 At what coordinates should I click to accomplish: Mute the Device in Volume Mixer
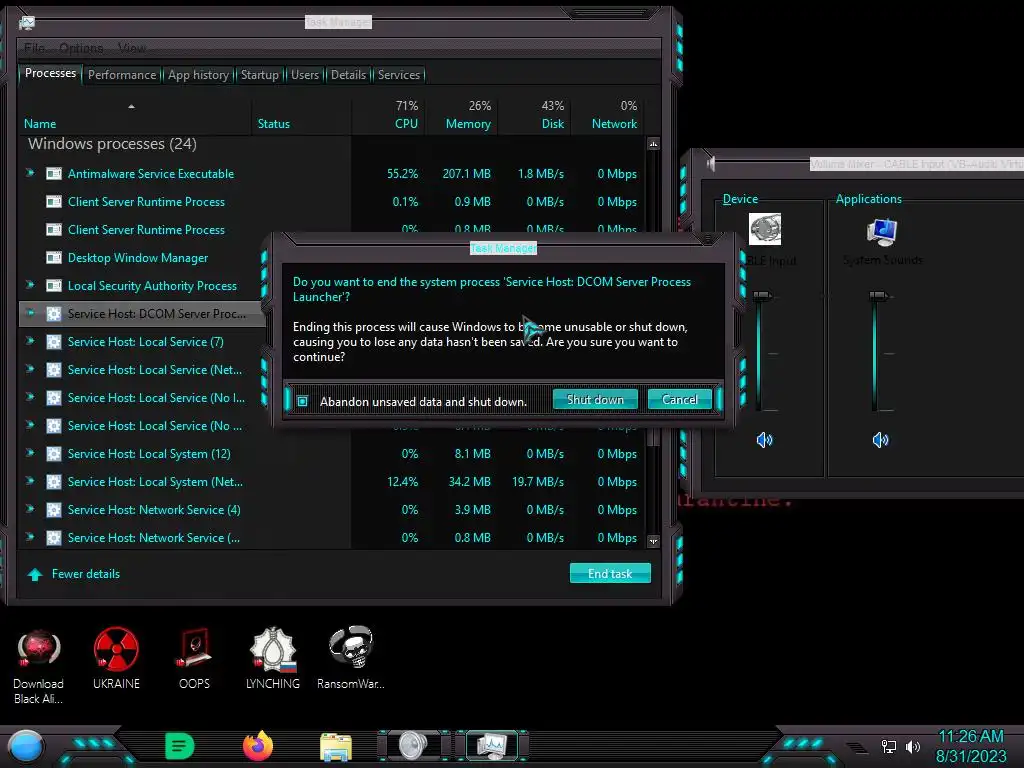click(x=764, y=440)
